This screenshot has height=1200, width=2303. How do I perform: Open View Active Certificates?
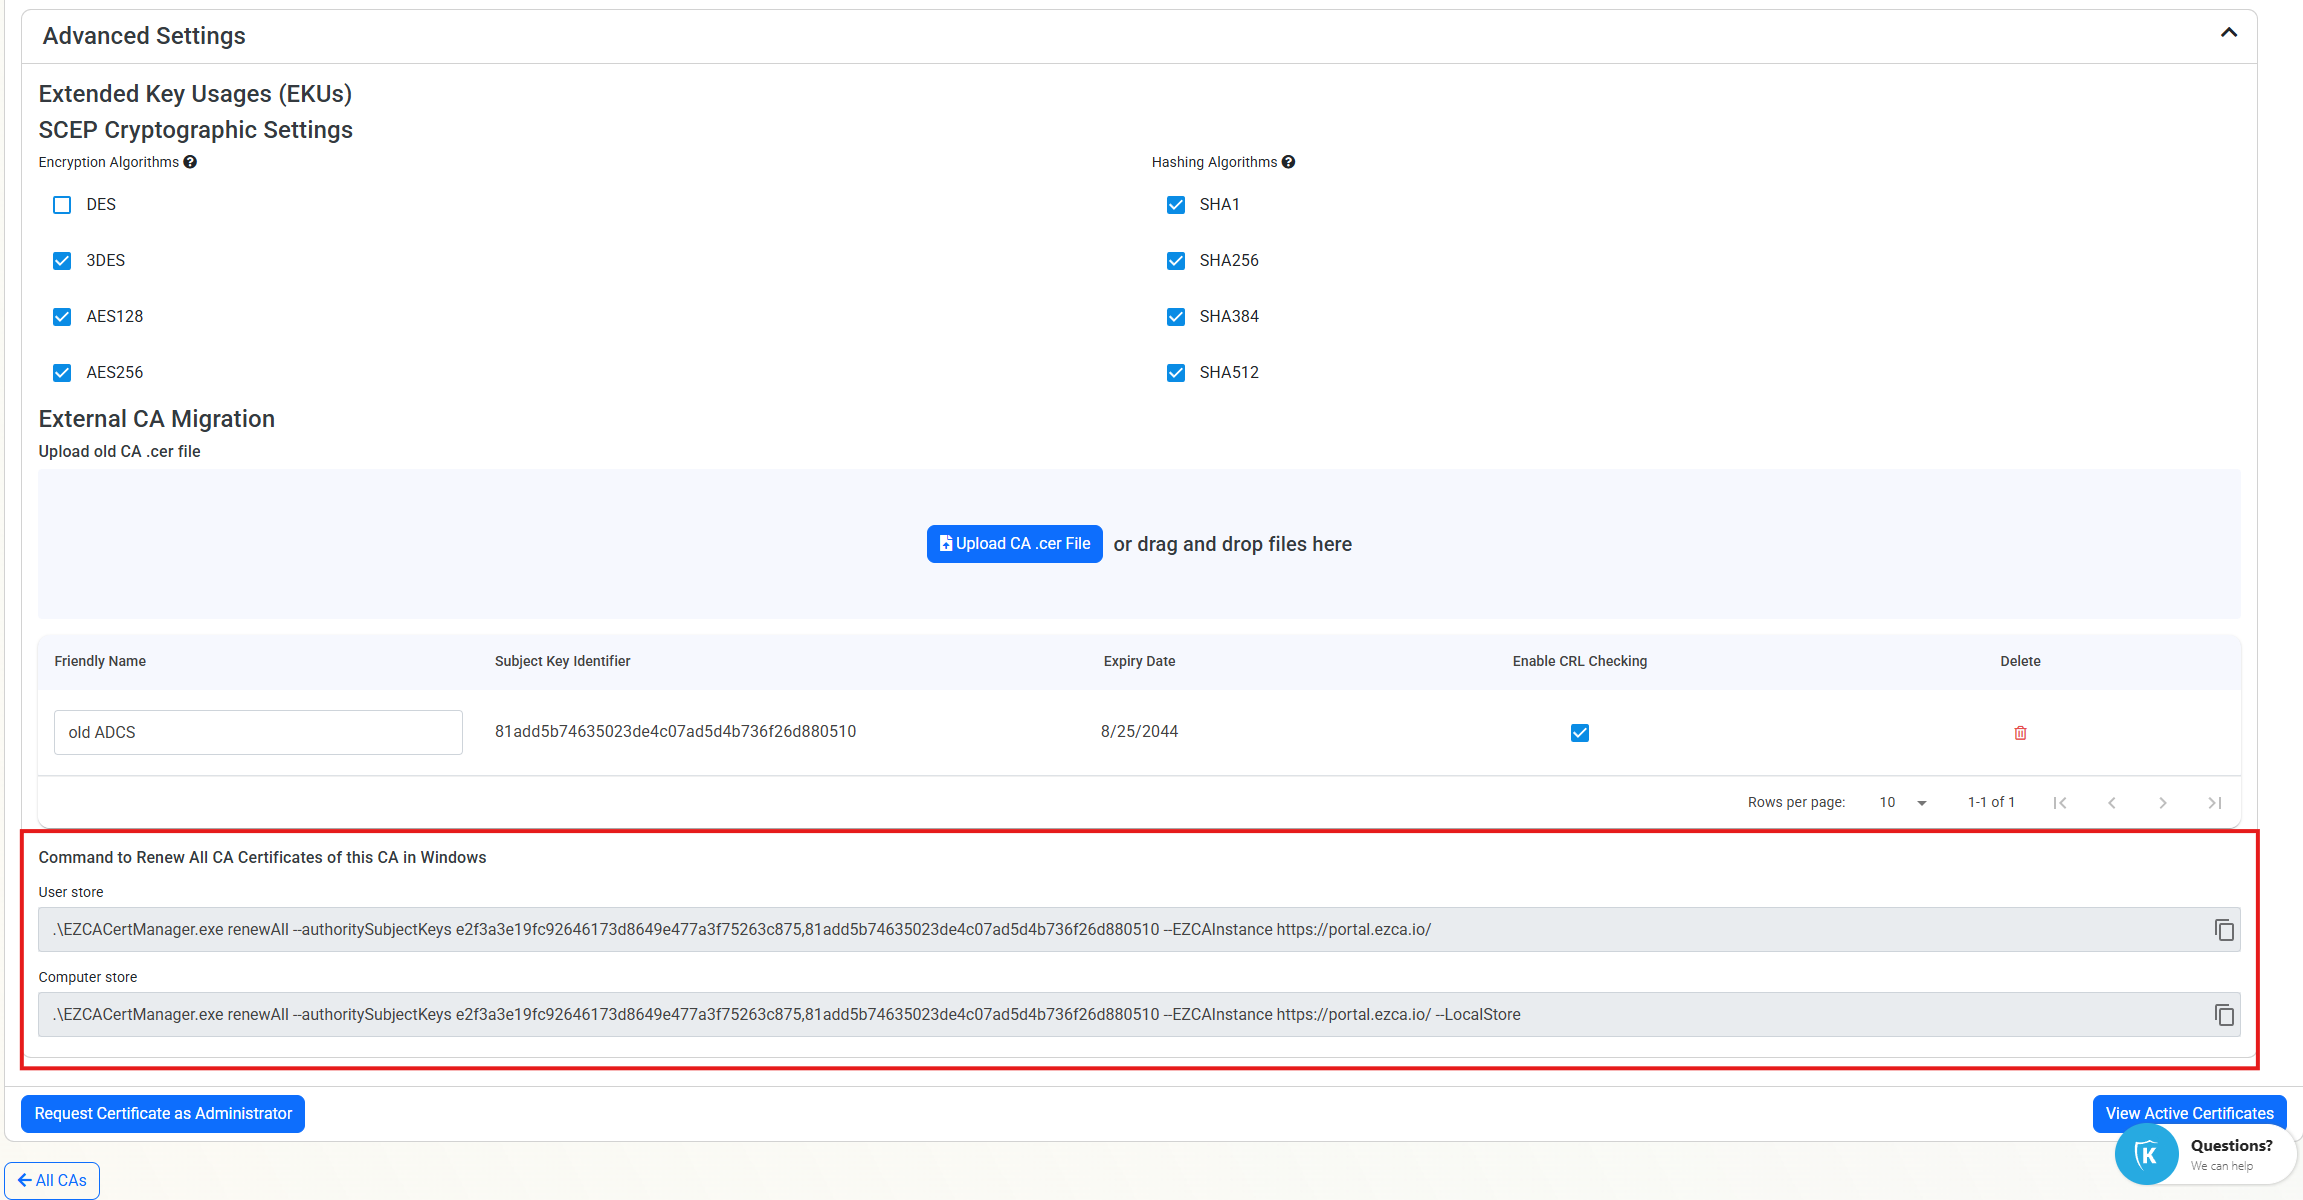[x=2189, y=1113]
